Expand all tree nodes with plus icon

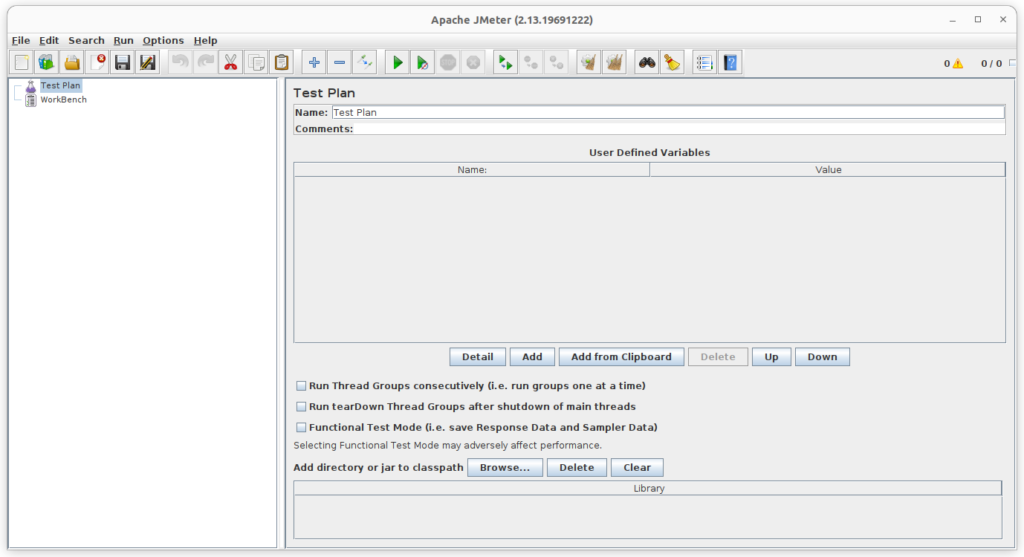tap(314, 63)
